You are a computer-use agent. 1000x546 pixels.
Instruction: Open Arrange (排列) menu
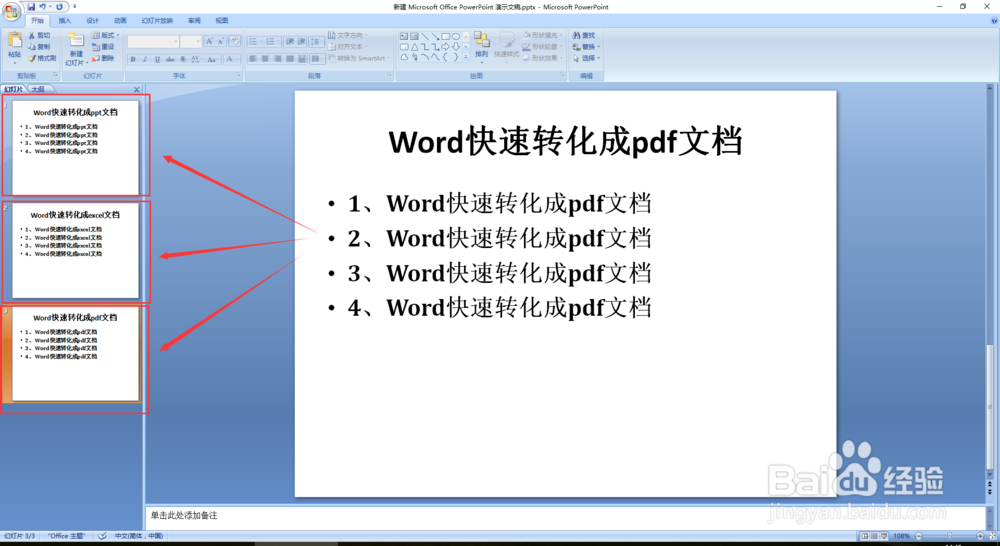coord(482,48)
